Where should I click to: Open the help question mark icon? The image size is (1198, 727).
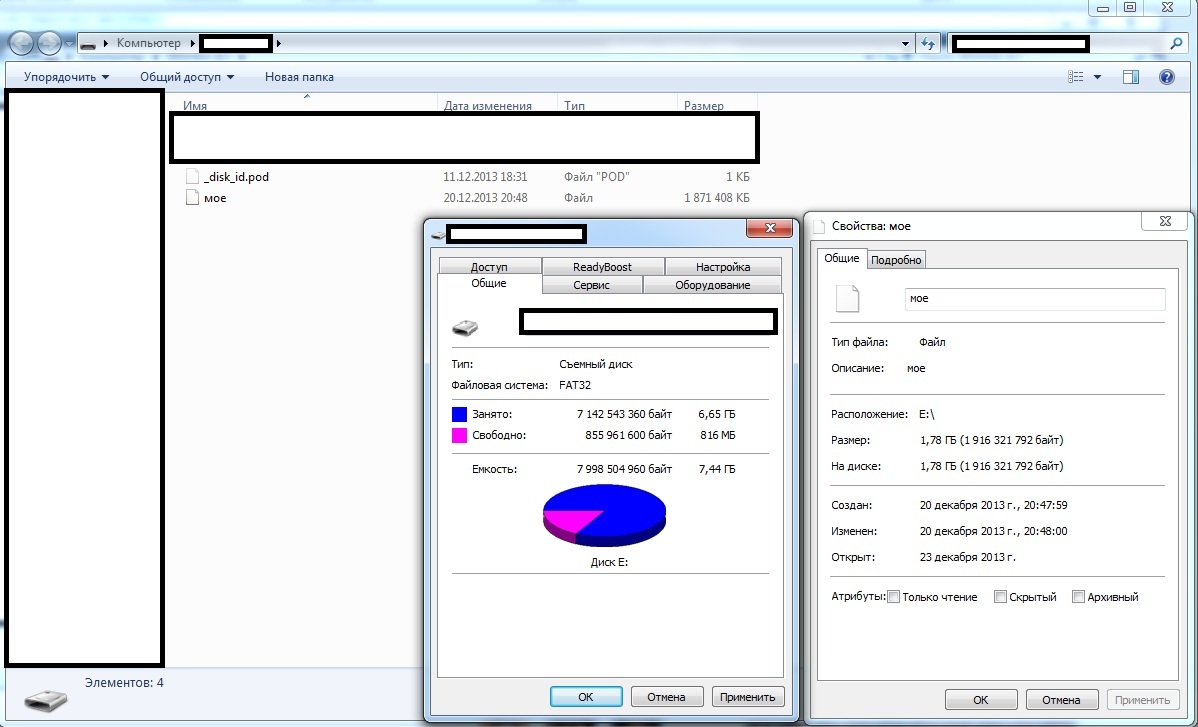[1166, 77]
